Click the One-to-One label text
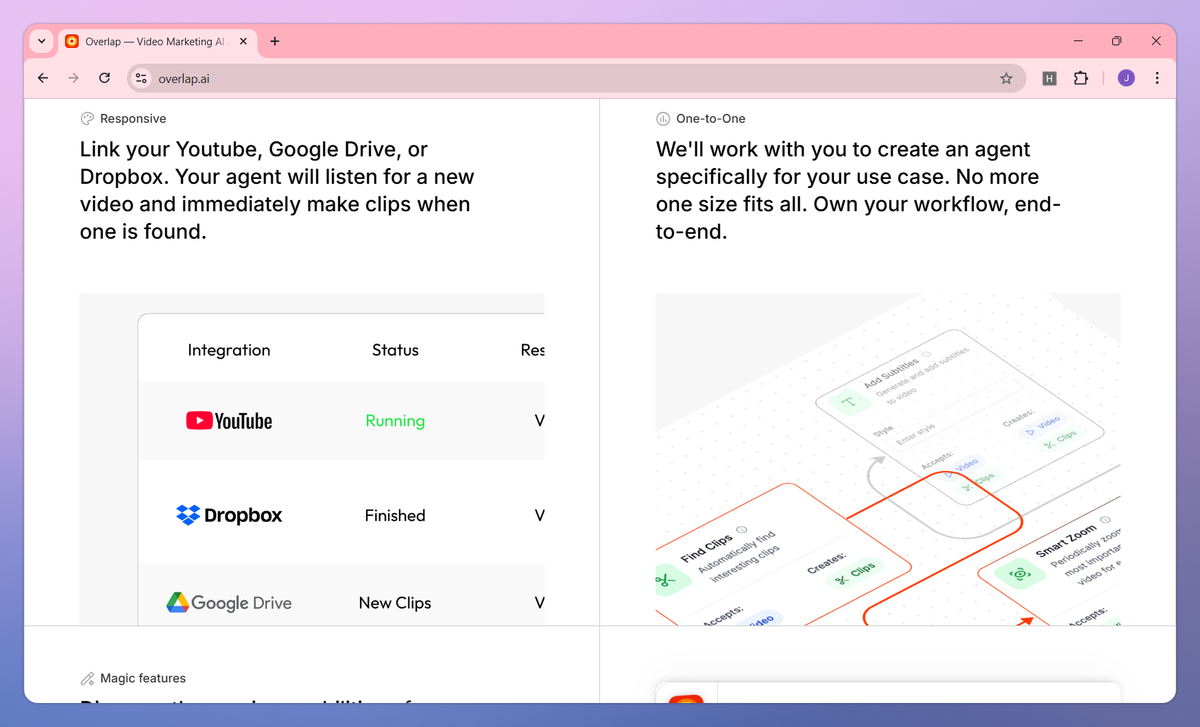 pos(711,118)
